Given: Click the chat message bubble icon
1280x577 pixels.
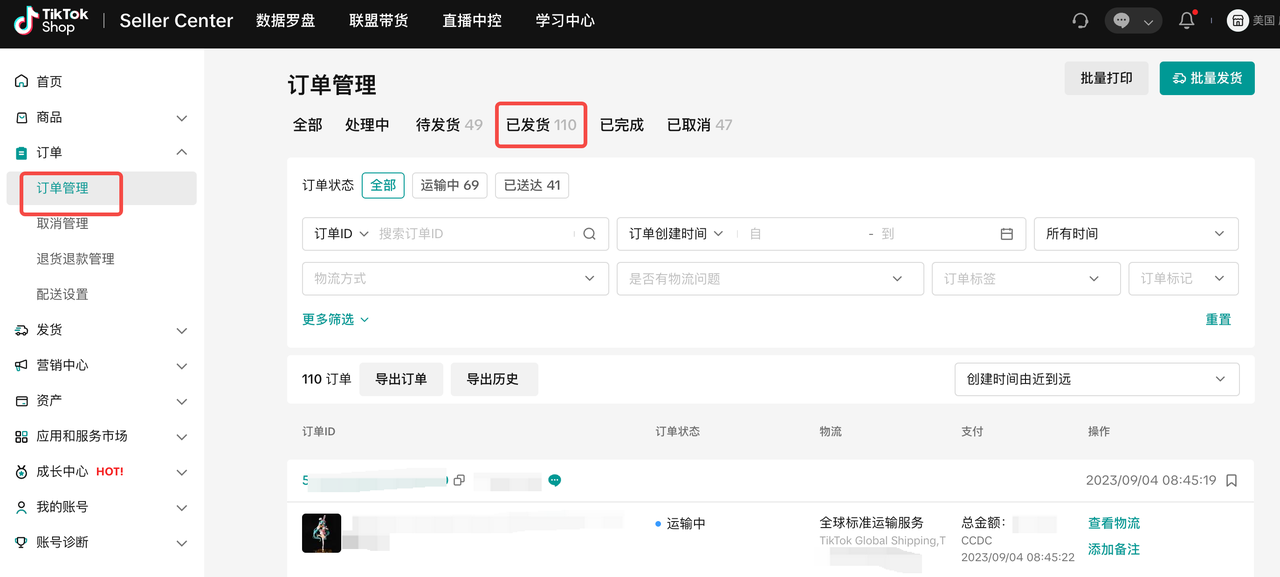Looking at the screenshot, I should click(x=1121, y=21).
